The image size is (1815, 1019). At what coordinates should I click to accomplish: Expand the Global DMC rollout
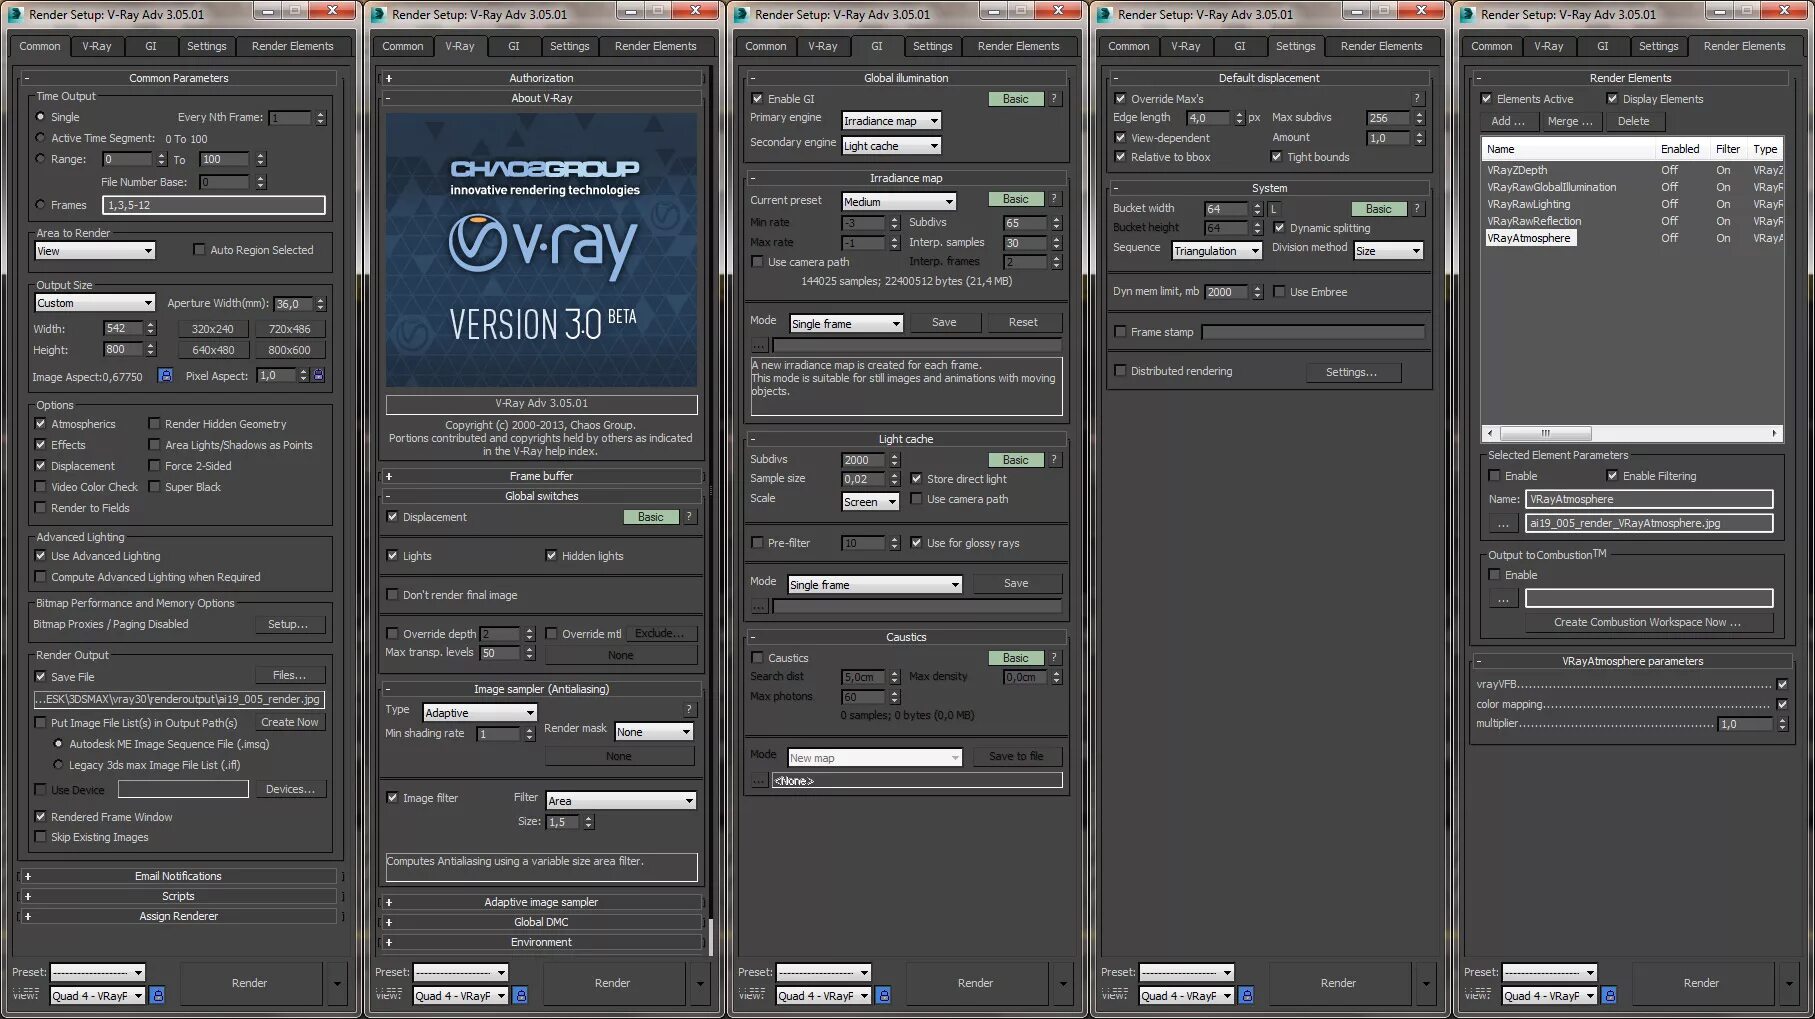[x=541, y=922]
